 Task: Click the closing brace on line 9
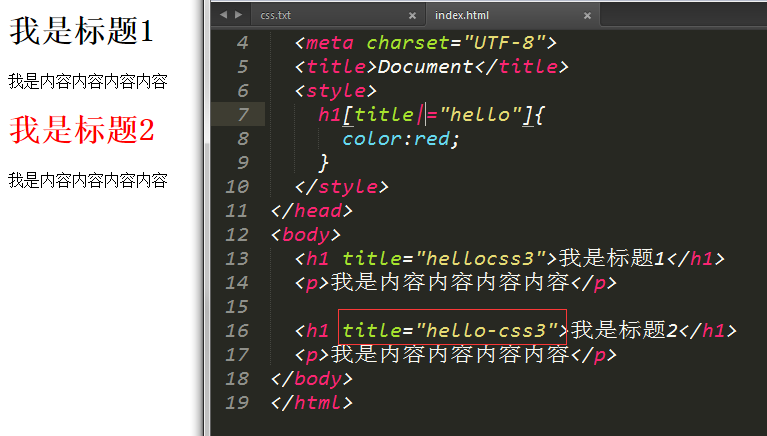tap(323, 162)
